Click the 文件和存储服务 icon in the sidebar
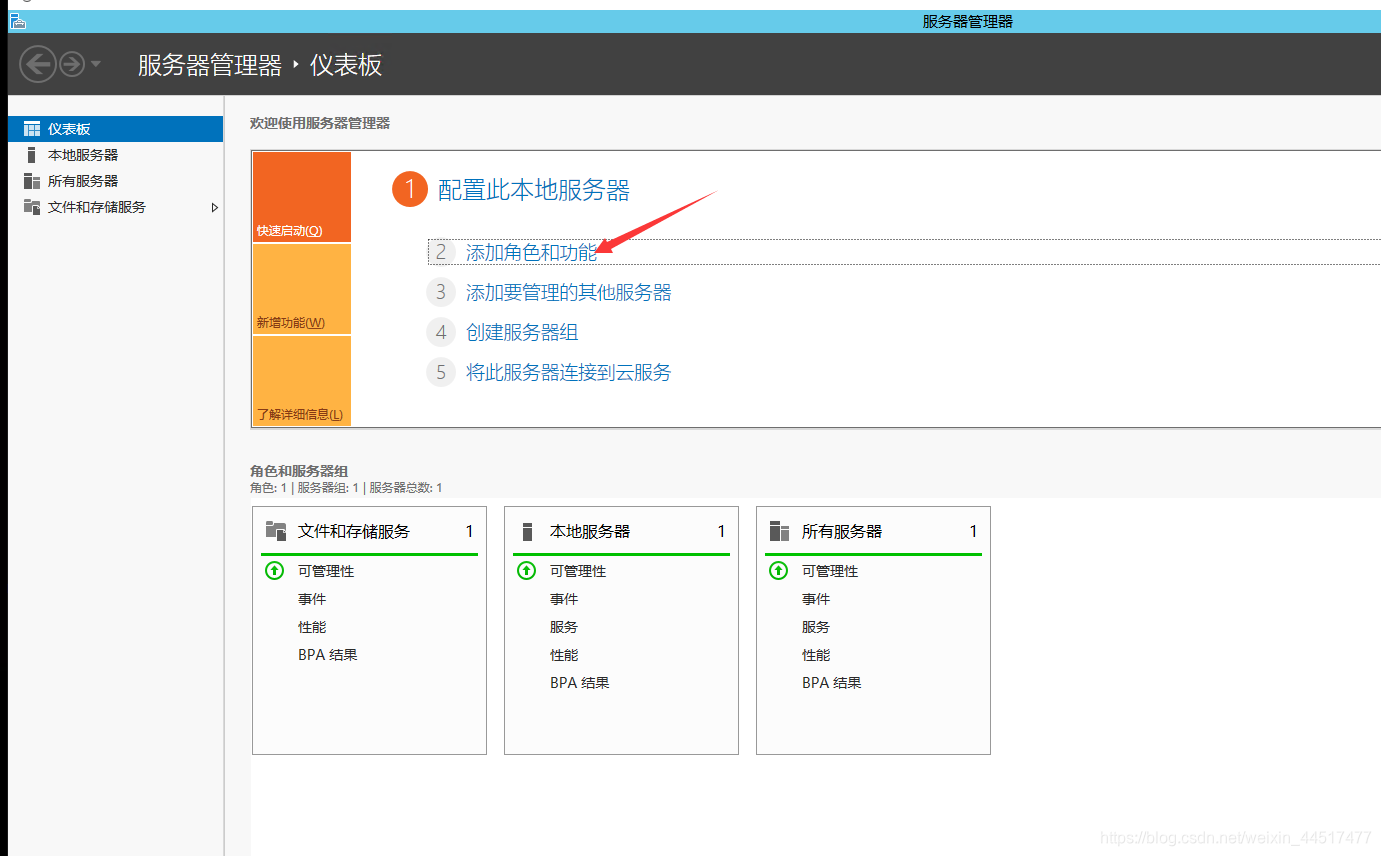This screenshot has width=1381, height=856. pyautogui.click(x=32, y=207)
